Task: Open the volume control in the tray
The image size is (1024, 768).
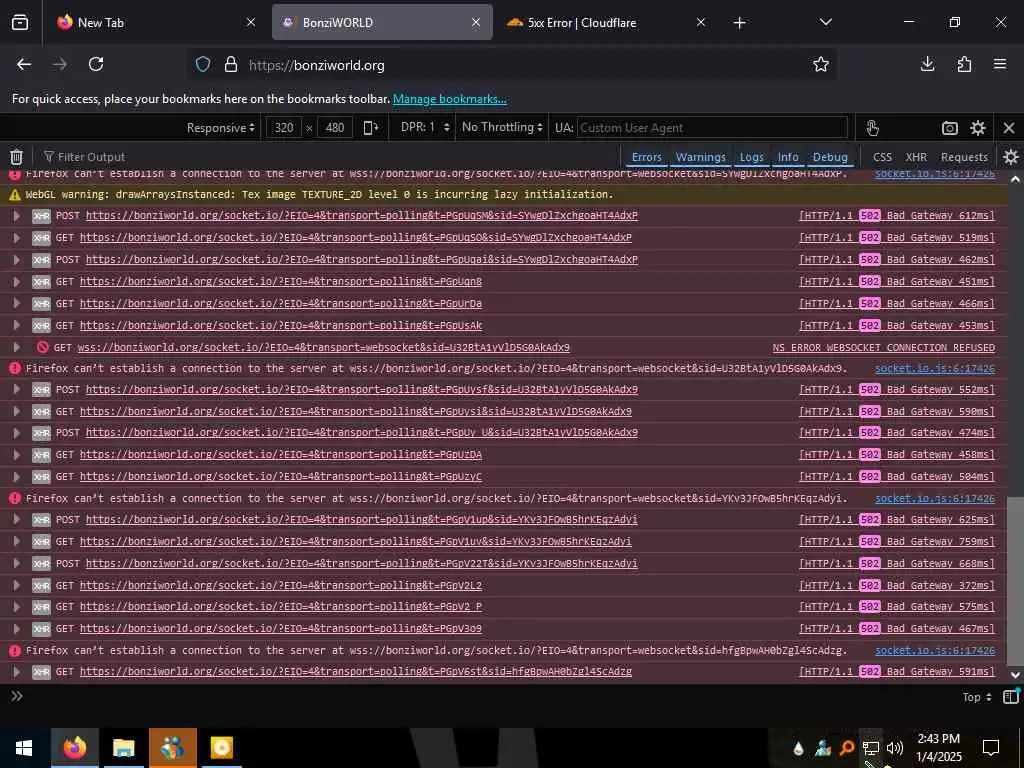Action: 895,748
